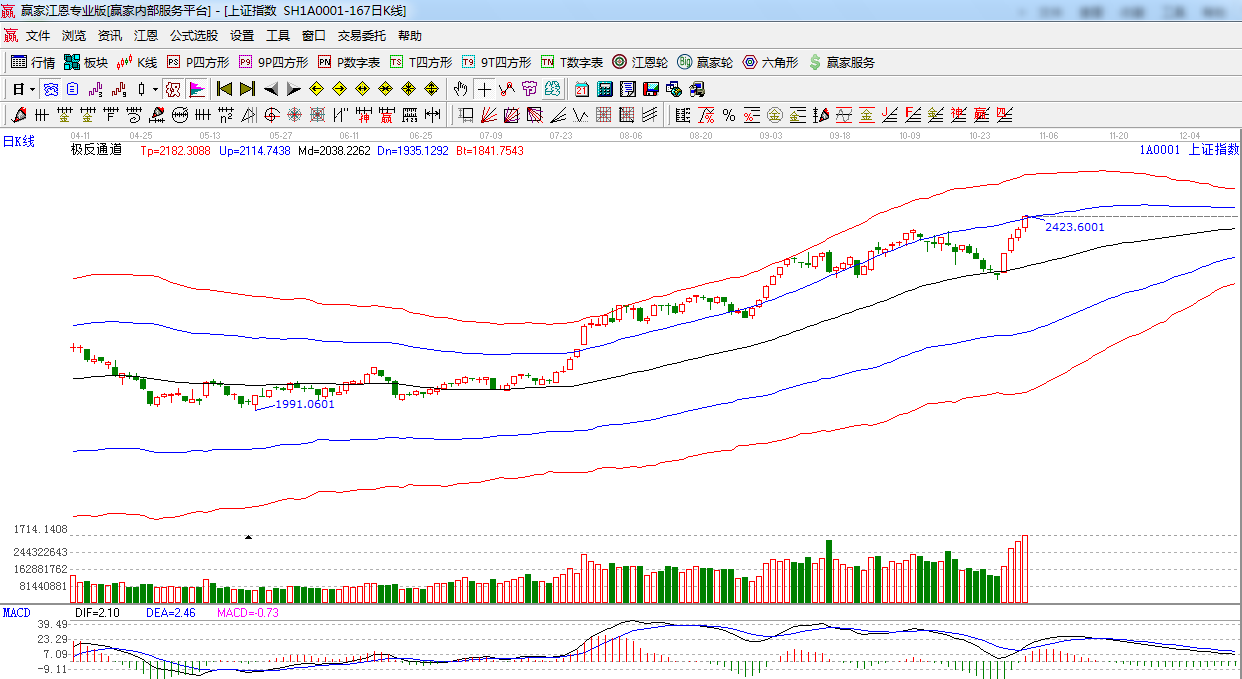Click the calculator icon in the toolbar
The image size is (1242, 679).
[604, 89]
